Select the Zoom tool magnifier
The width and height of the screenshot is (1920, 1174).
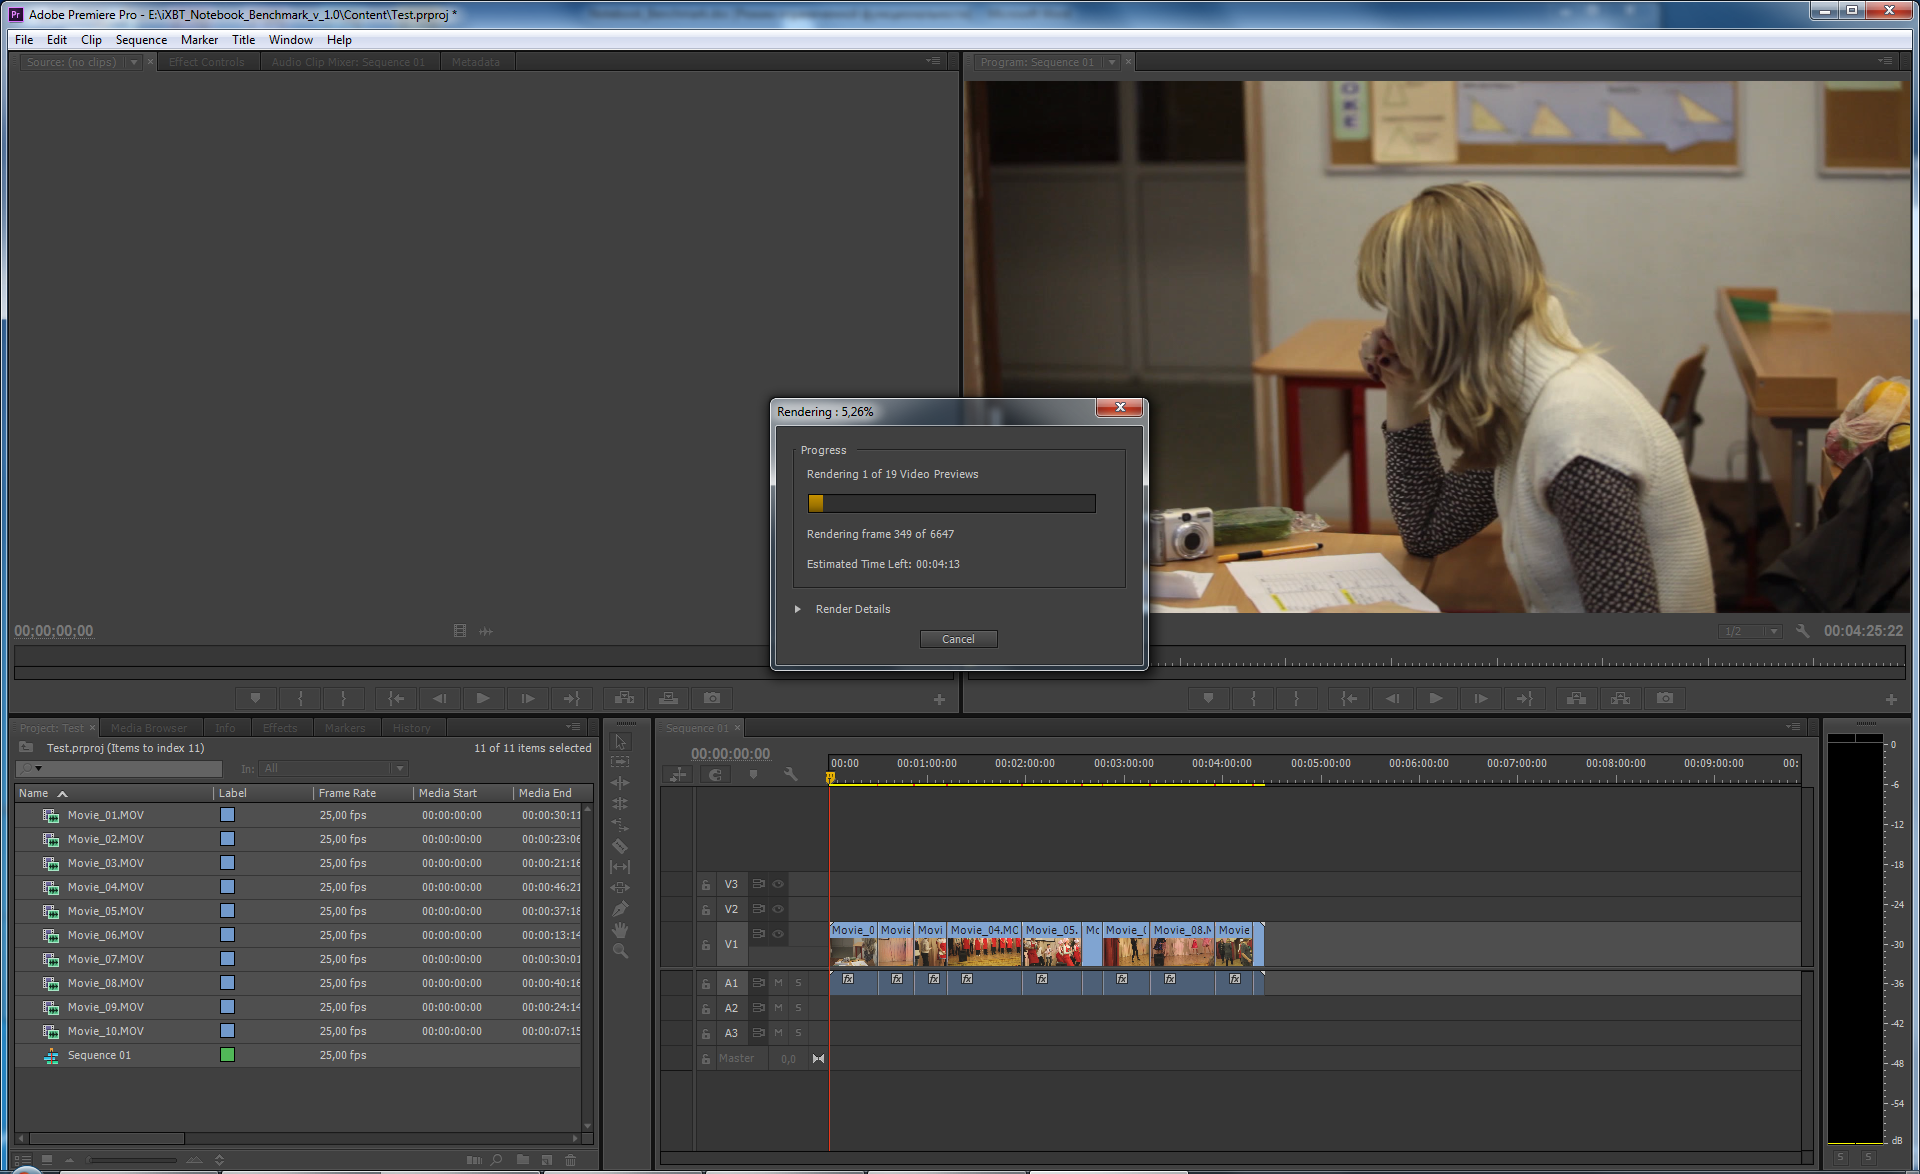point(620,951)
